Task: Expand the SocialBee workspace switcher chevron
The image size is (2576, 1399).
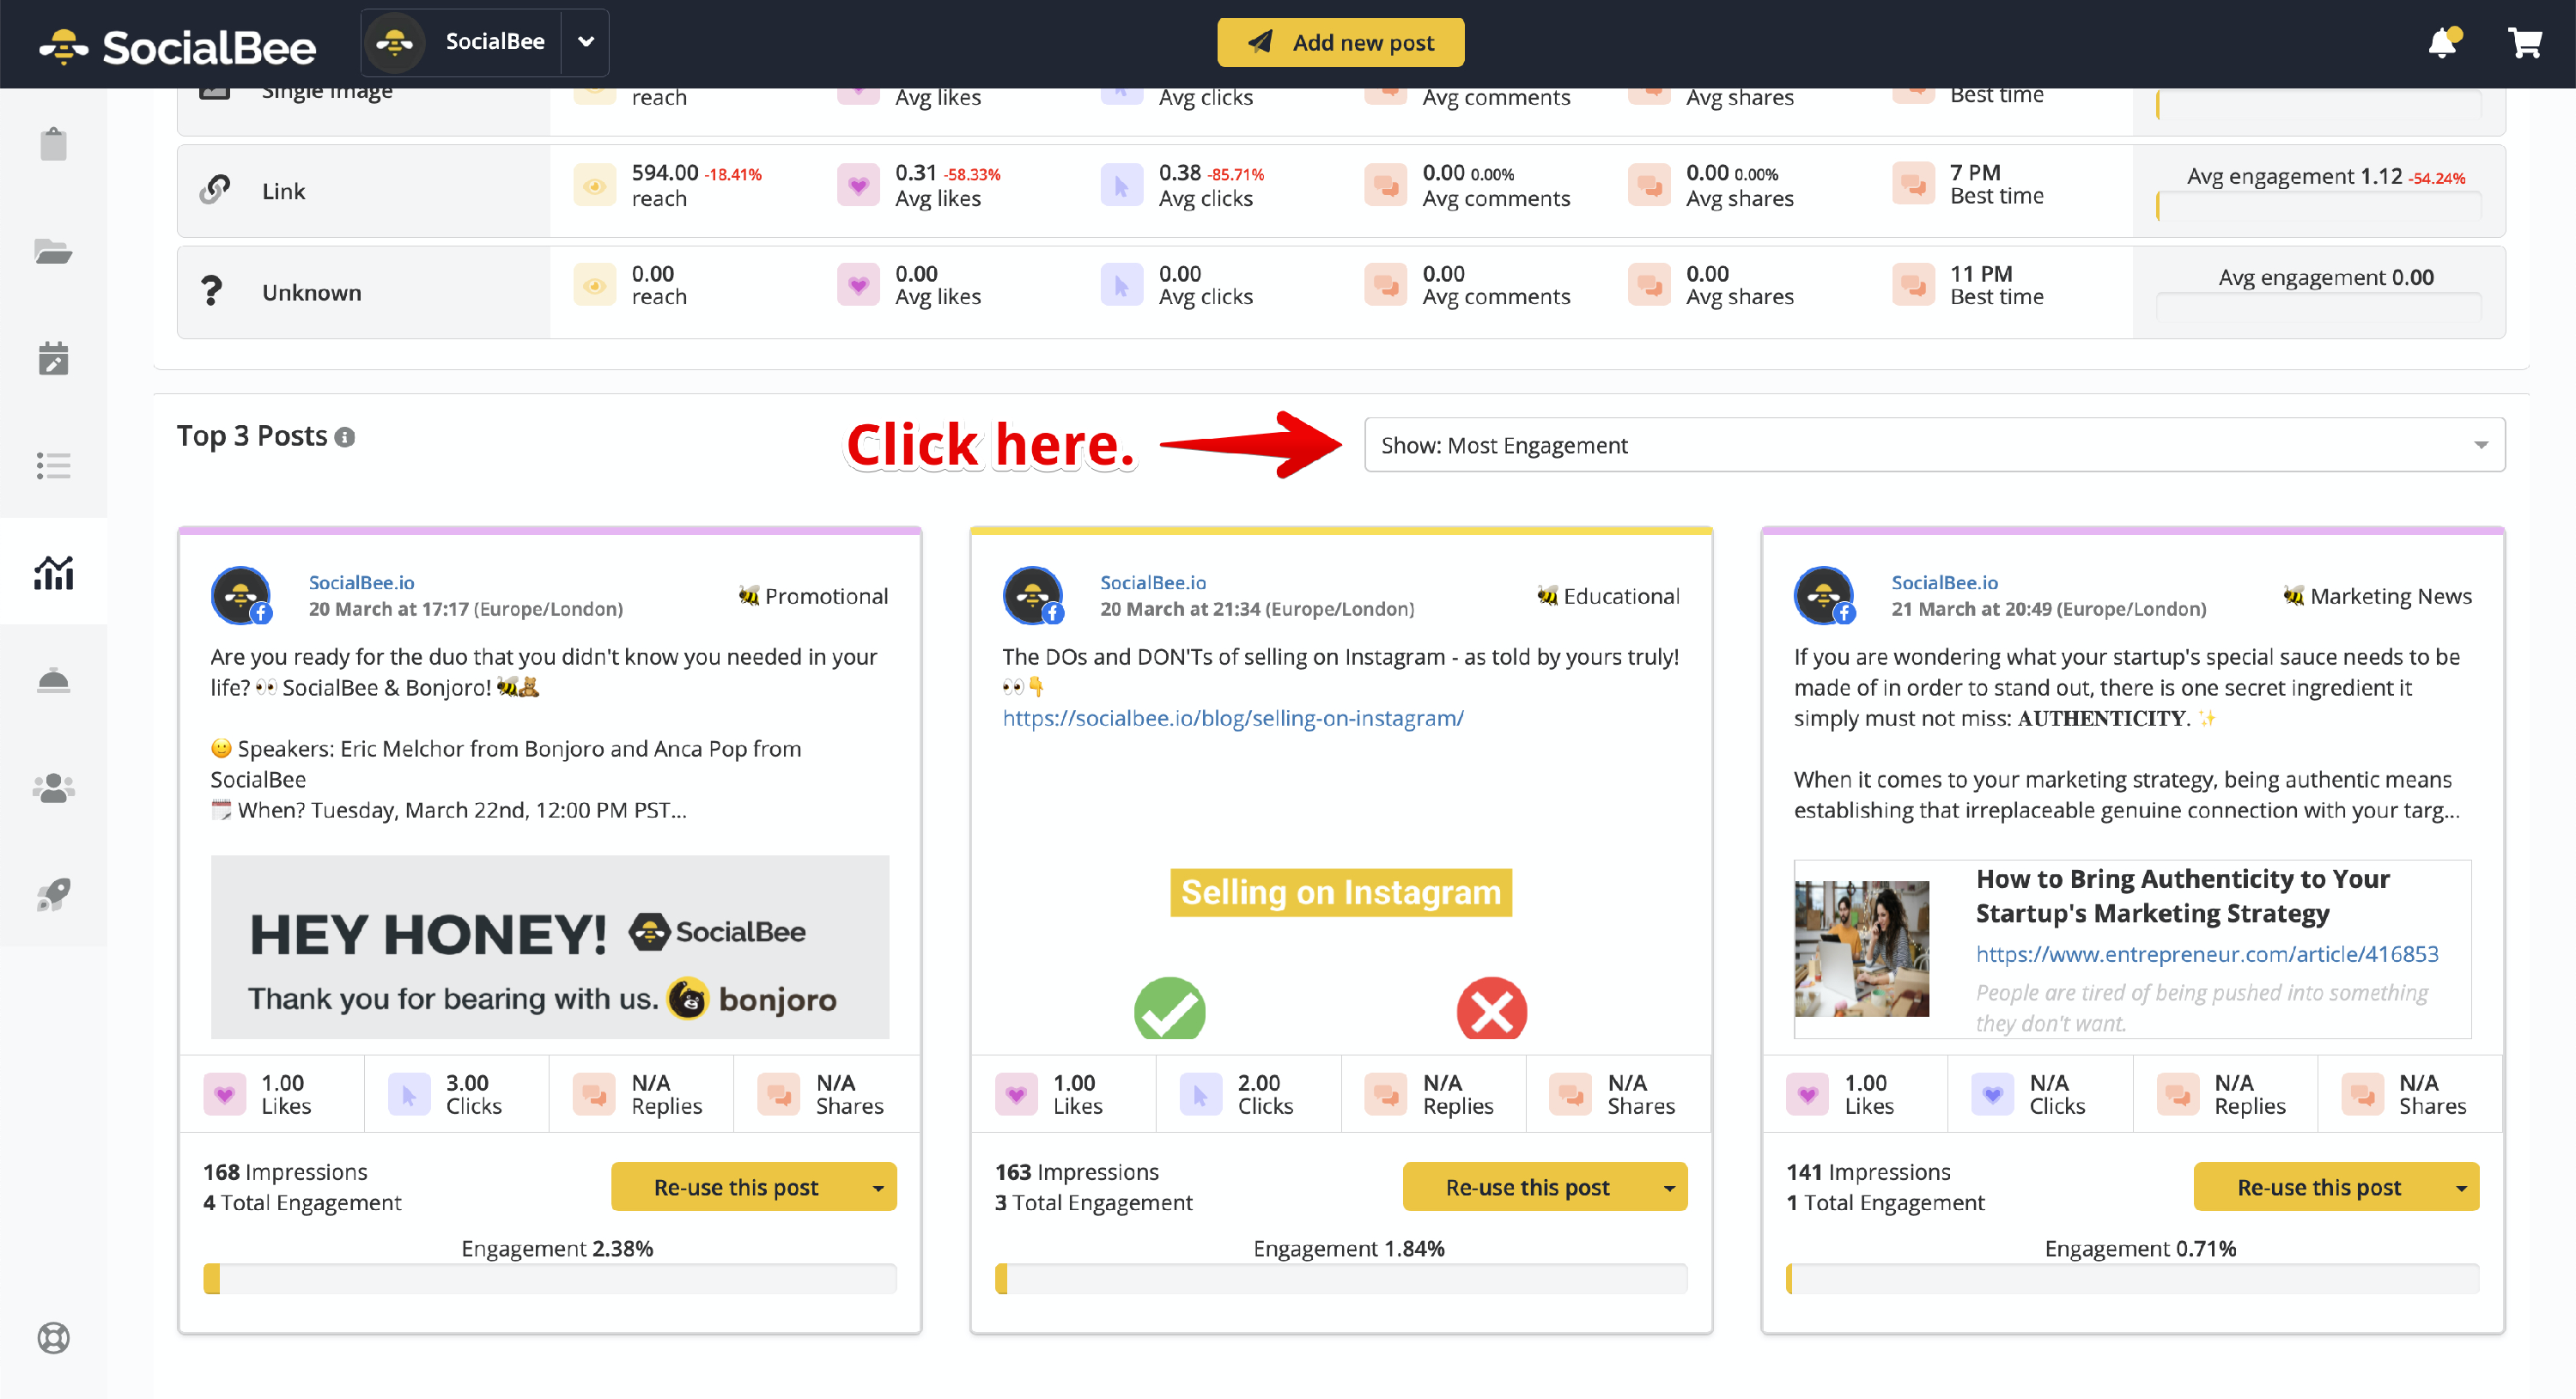Action: pyautogui.click(x=586, y=42)
